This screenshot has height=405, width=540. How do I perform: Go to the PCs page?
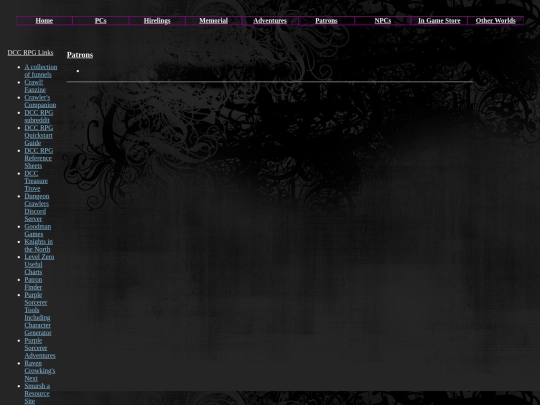pyautogui.click(x=101, y=21)
